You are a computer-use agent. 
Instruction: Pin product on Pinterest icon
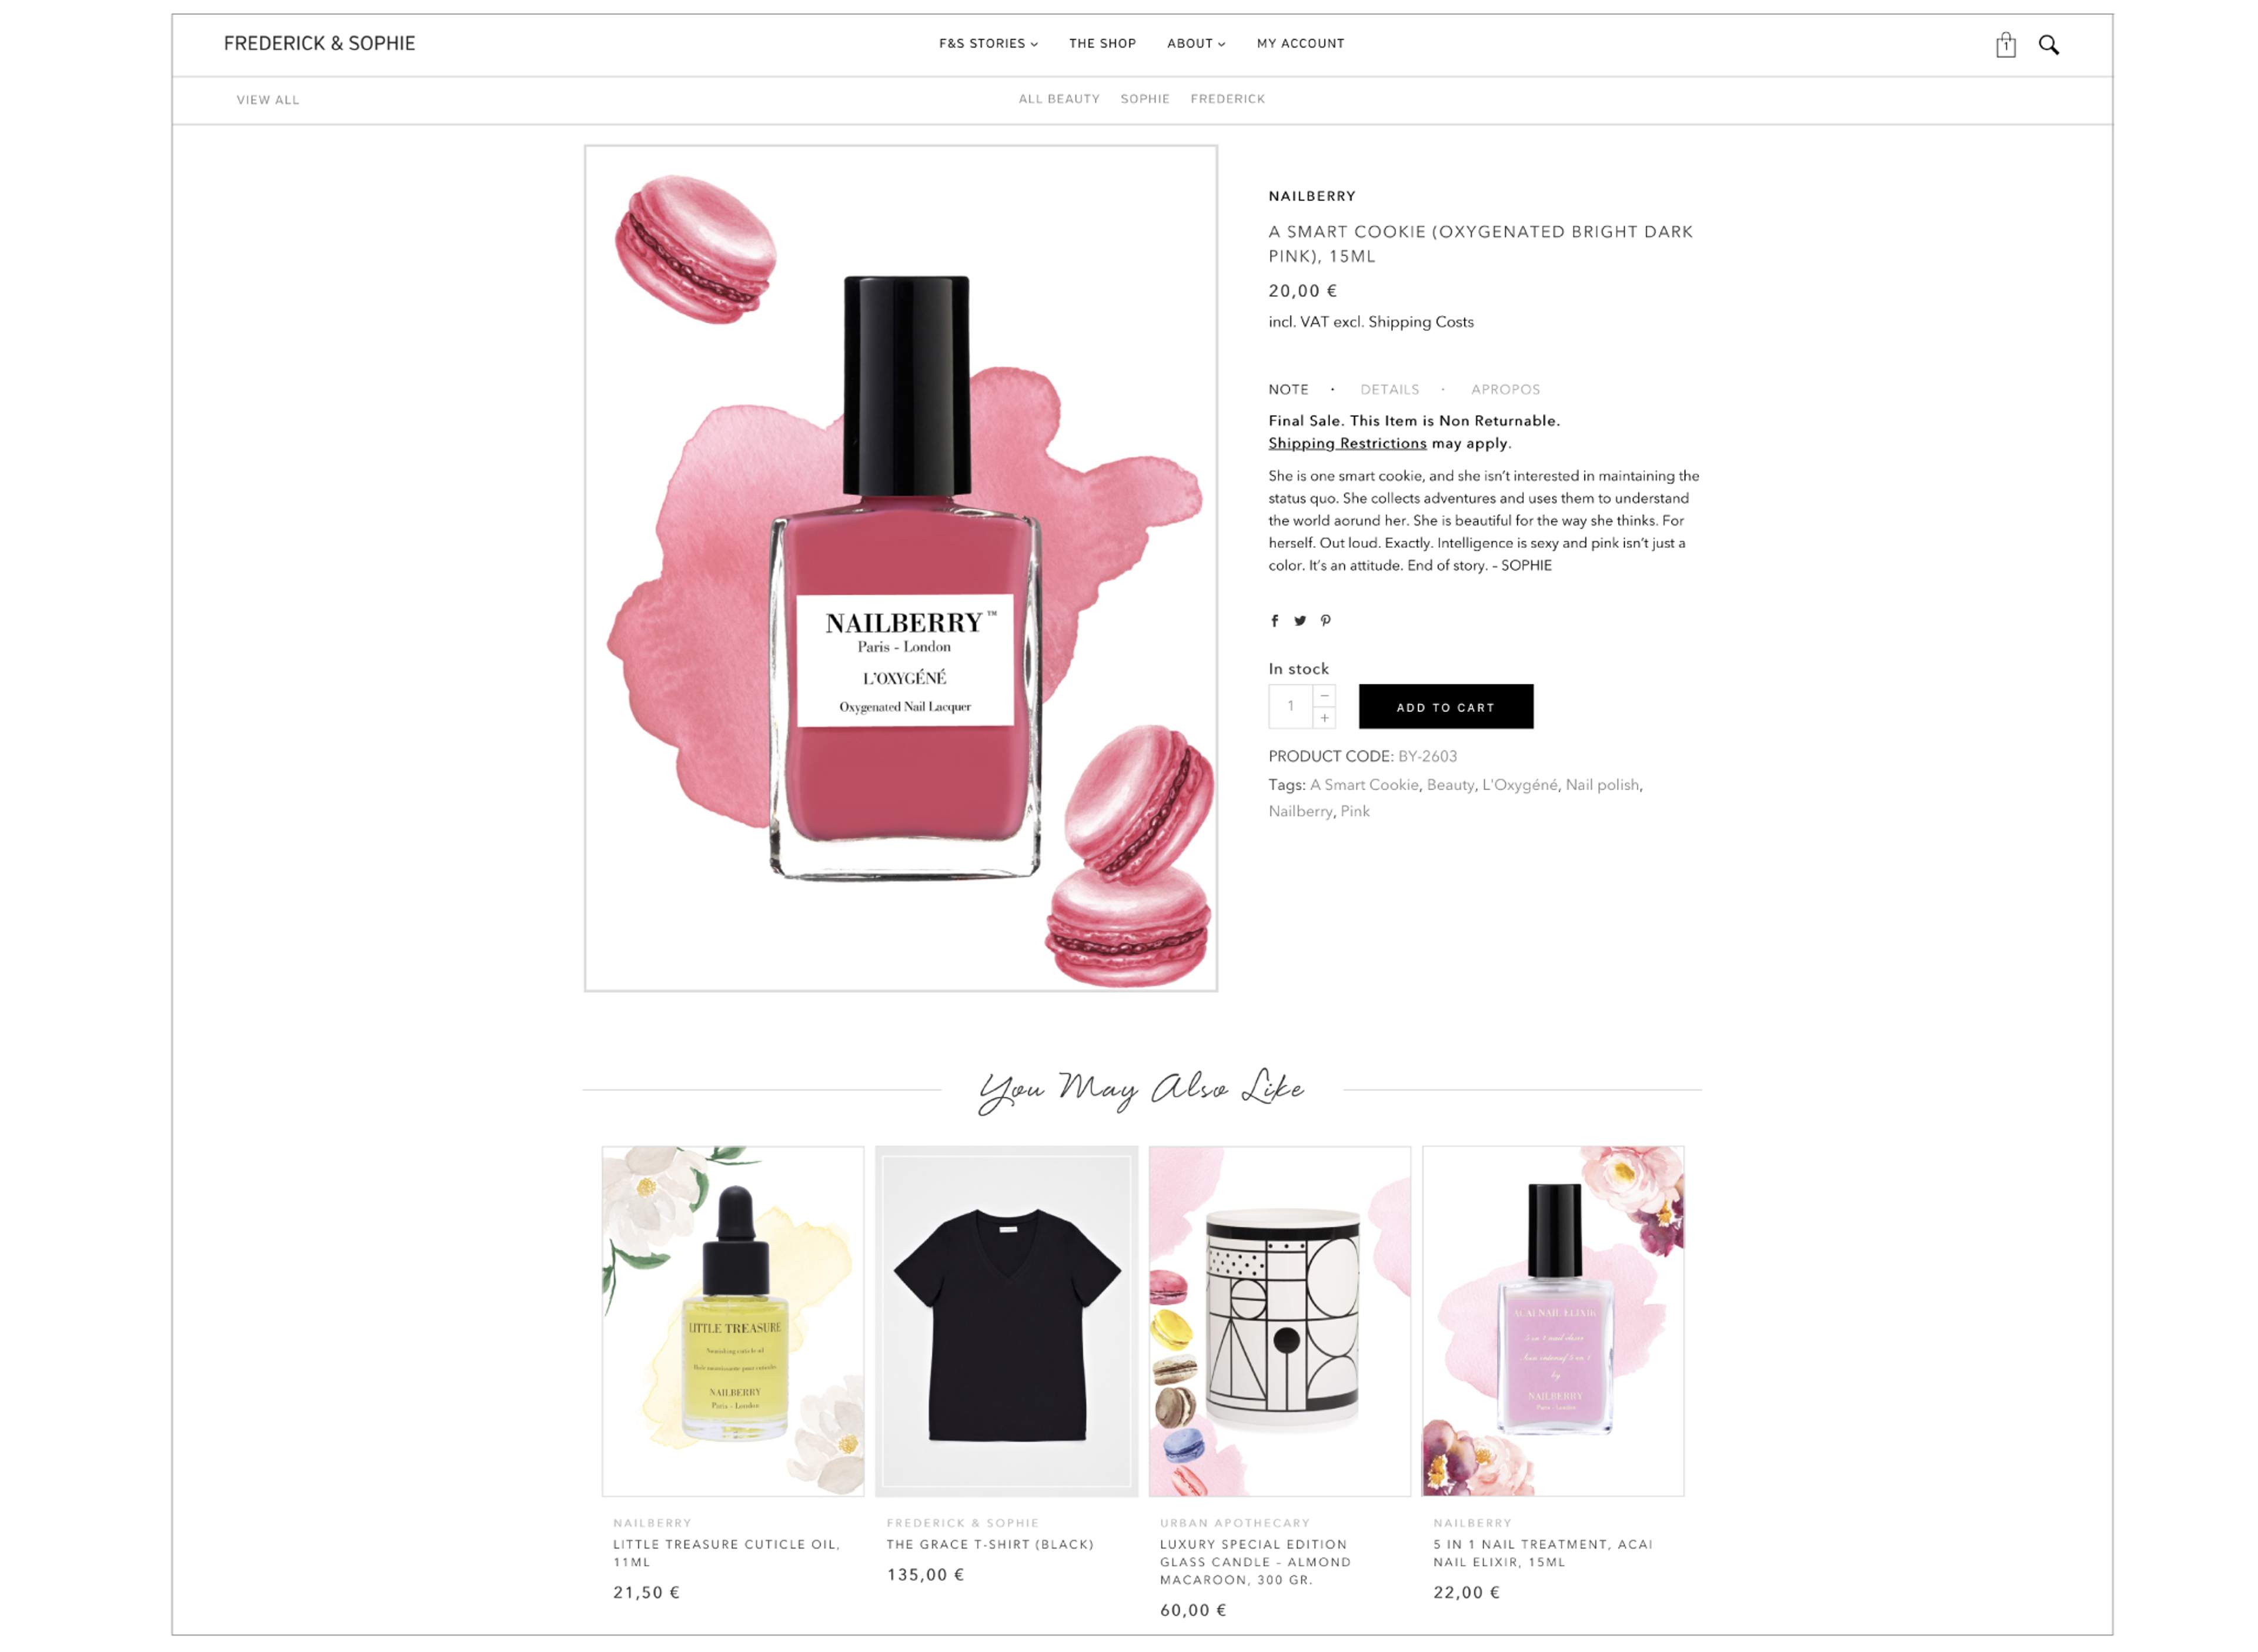click(1325, 621)
